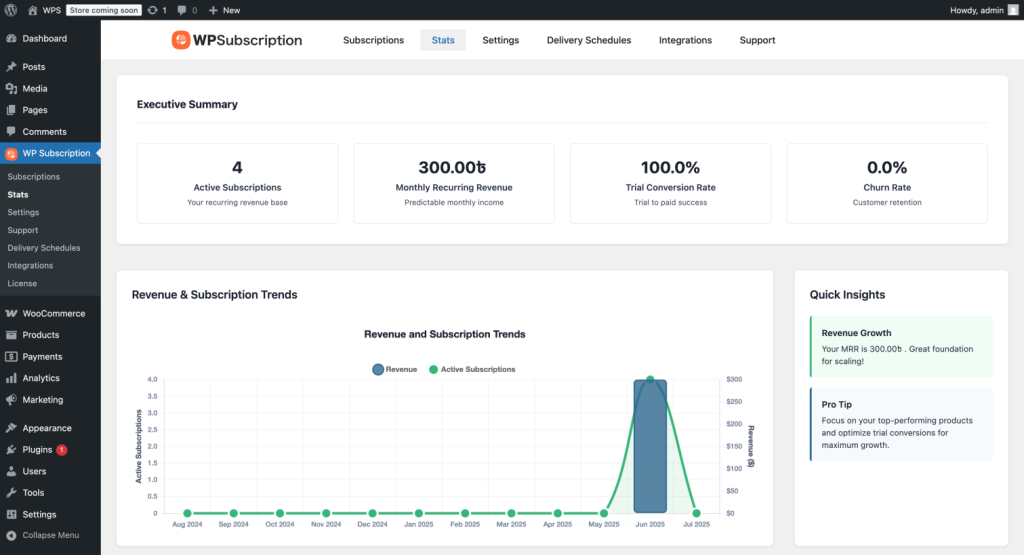Switch to Delivery Schedules top tab
Image resolution: width=1024 pixels, height=555 pixels.
(589, 40)
